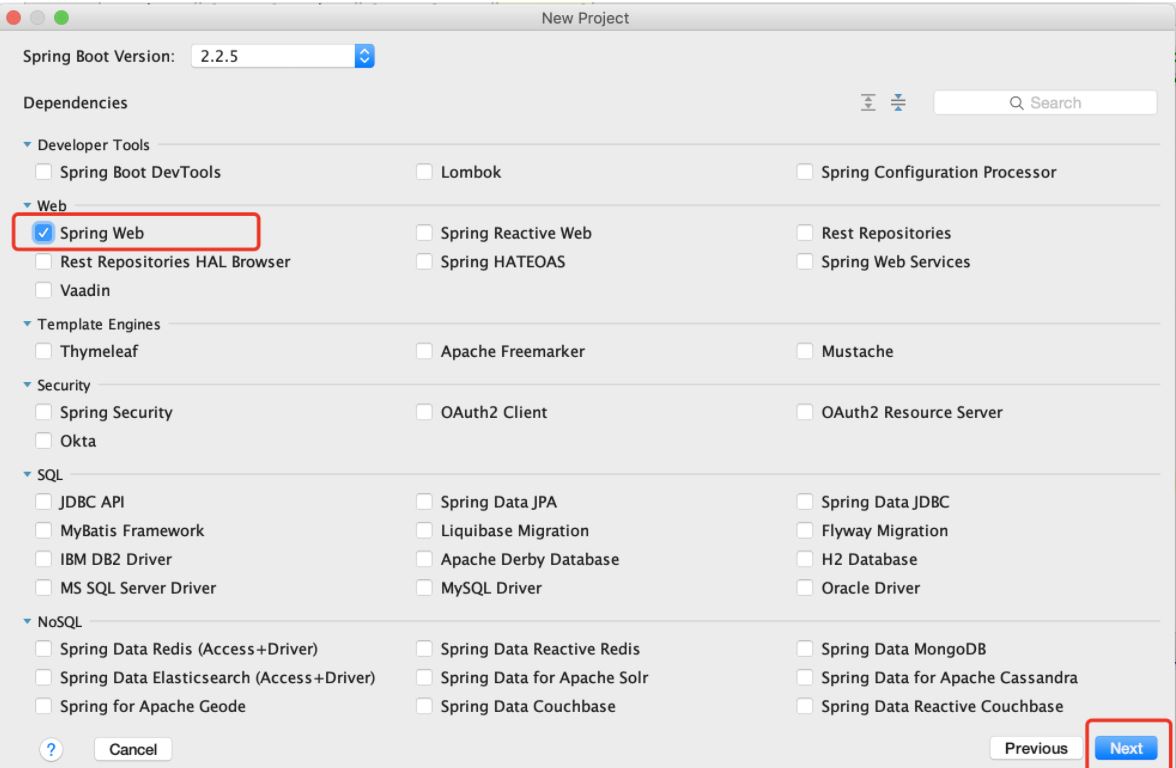This screenshot has height=768, width=1176.
Task: Open the Spring Boot Version dropdown
Action: tap(364, 57)
